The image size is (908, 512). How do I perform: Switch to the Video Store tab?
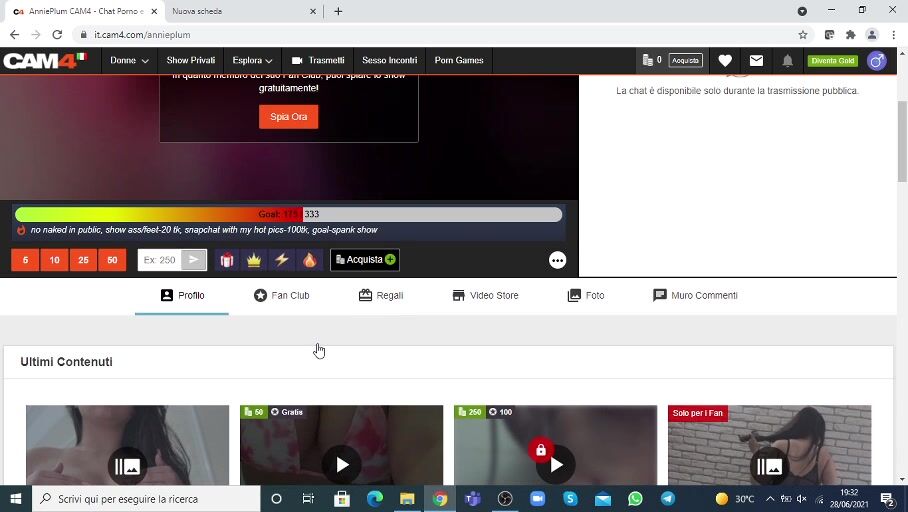pos(485,296)
